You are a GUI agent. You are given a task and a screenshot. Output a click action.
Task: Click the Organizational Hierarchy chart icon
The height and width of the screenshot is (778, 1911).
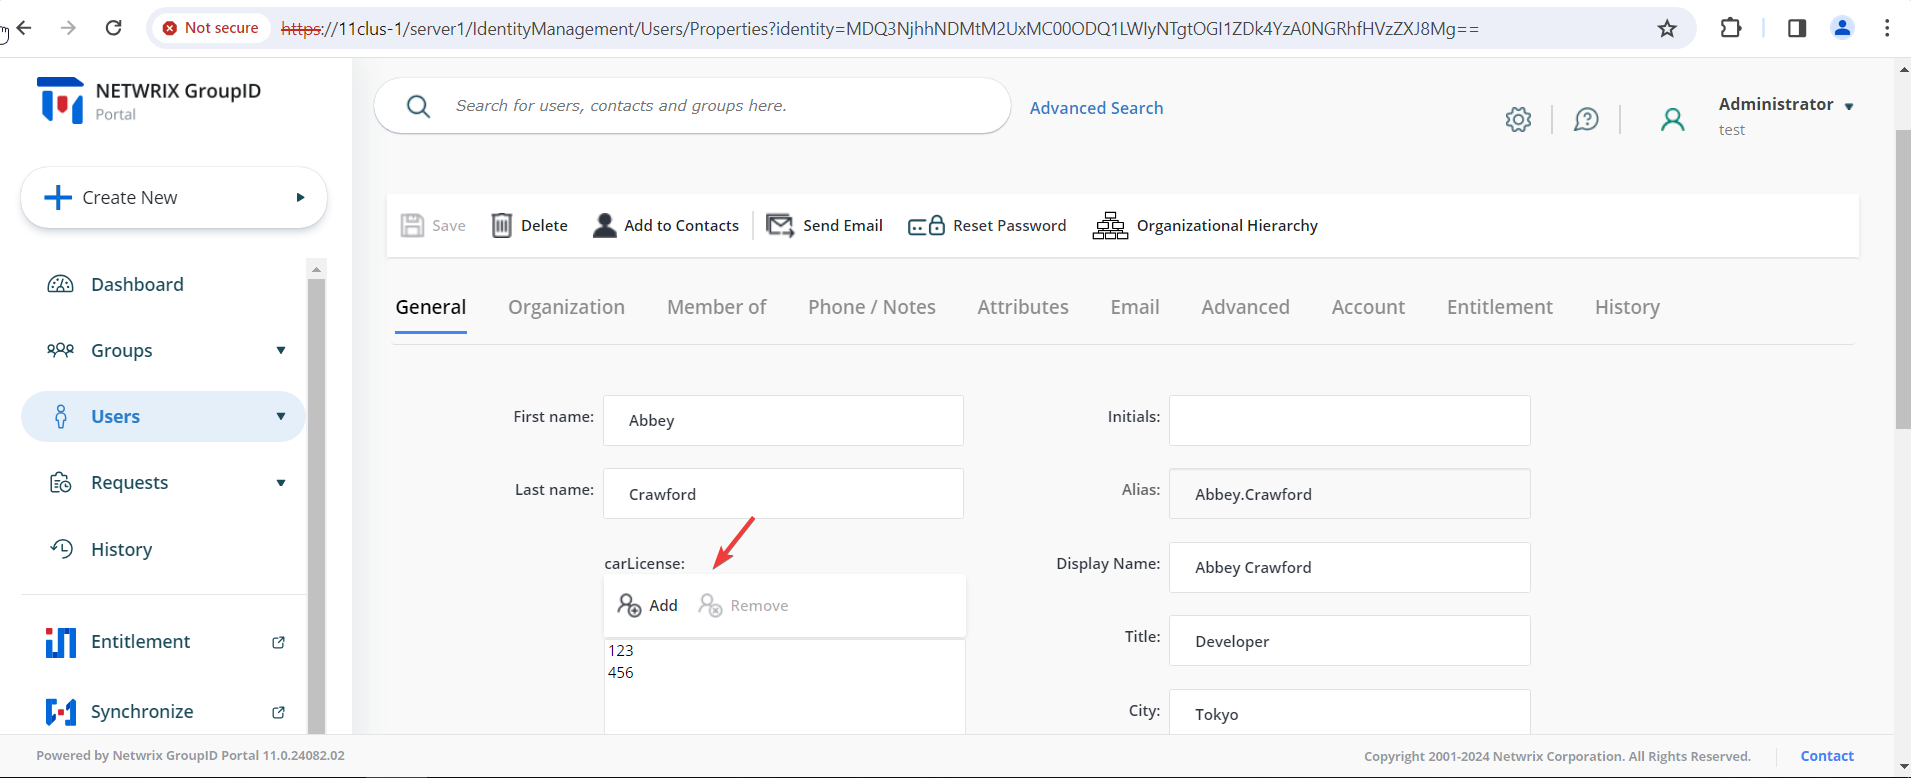click(1110, 225)
